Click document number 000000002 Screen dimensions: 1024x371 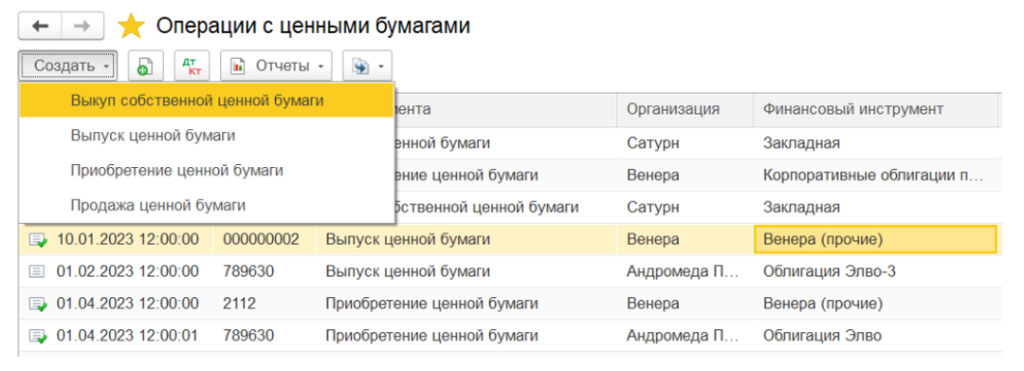[261, 240]
